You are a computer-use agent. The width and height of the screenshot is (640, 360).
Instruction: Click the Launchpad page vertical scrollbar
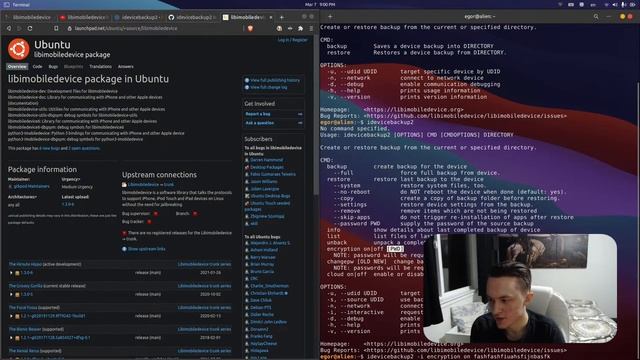coord(316,114)
